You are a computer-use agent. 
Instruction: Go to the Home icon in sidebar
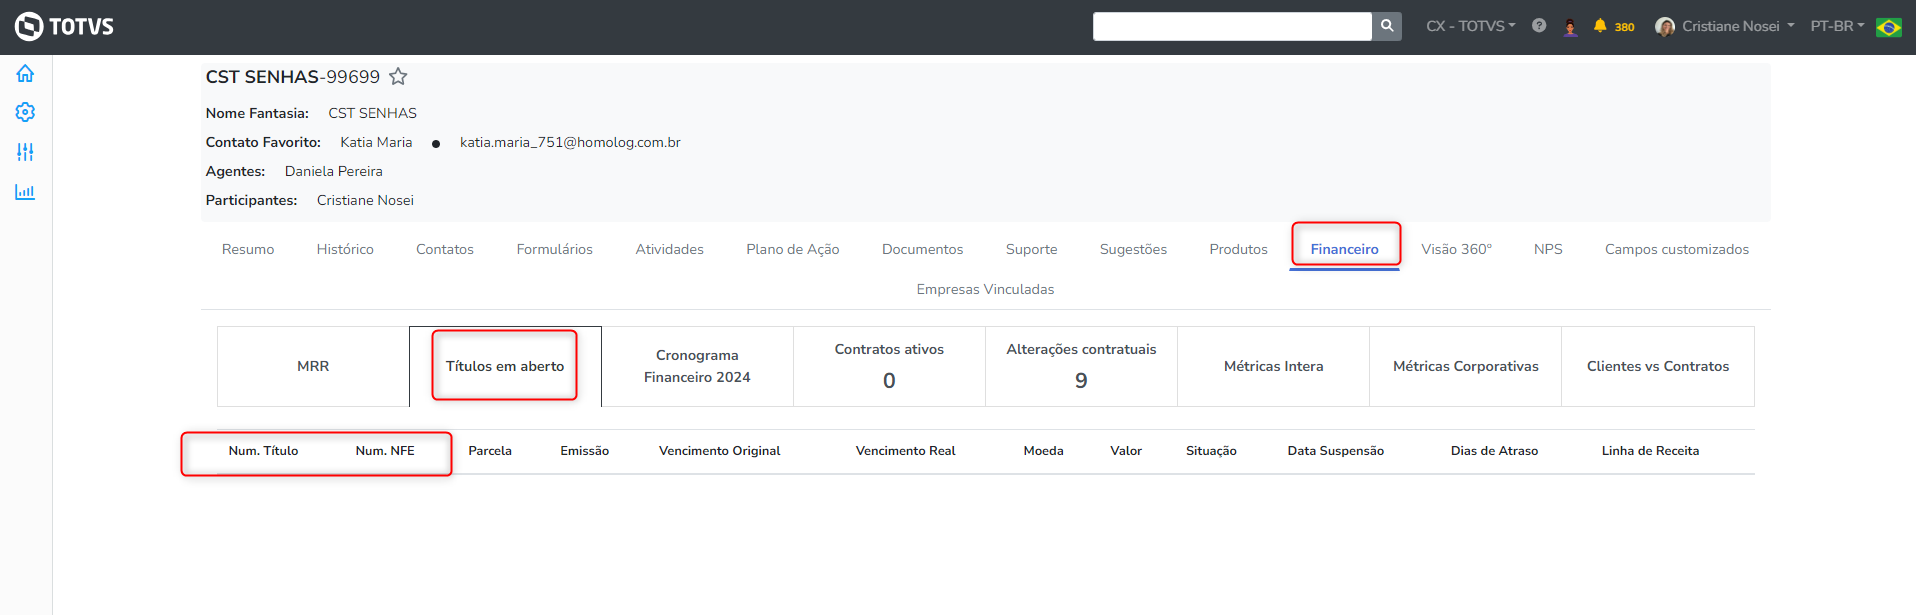25,74
